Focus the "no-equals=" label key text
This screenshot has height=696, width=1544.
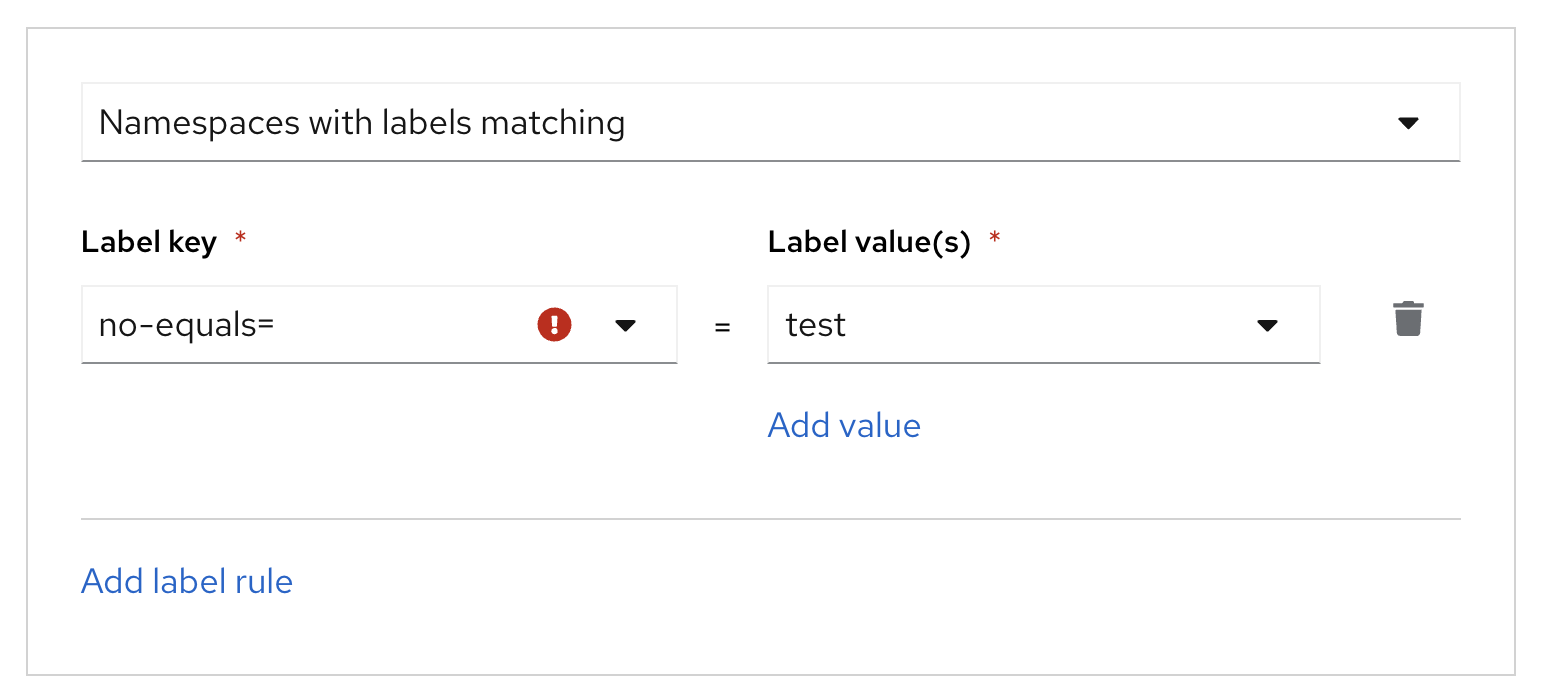click(186, 325)
